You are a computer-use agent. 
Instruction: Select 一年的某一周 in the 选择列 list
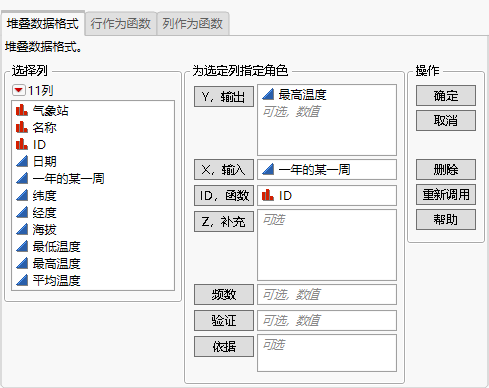point(68,178)
